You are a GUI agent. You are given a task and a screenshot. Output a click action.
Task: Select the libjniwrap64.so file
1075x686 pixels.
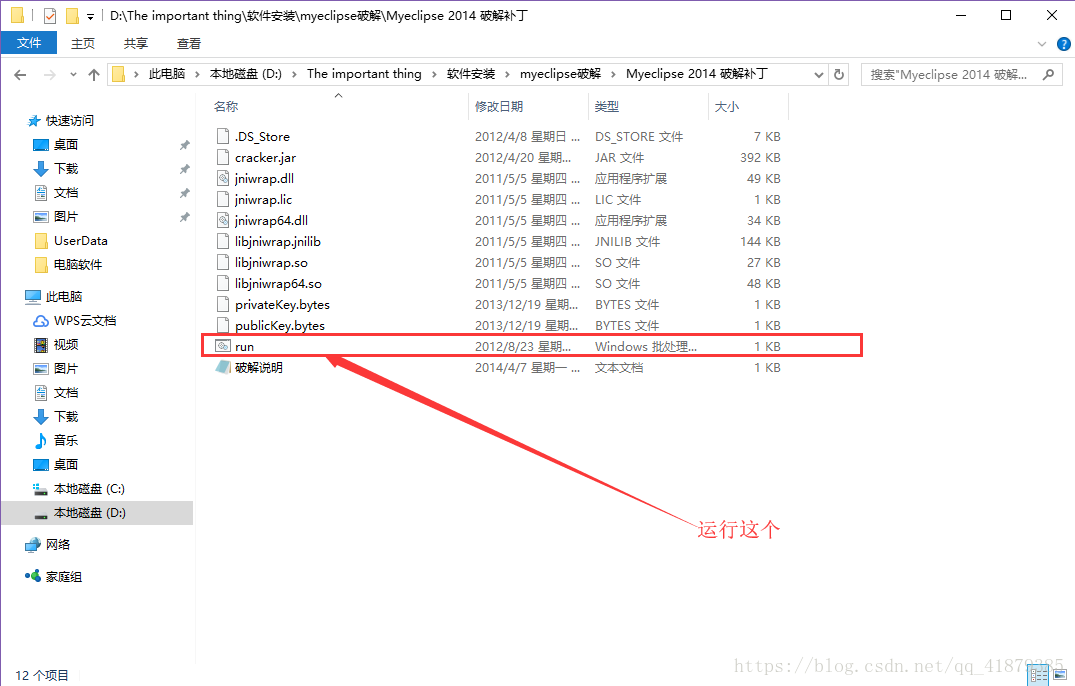[278, 284]
